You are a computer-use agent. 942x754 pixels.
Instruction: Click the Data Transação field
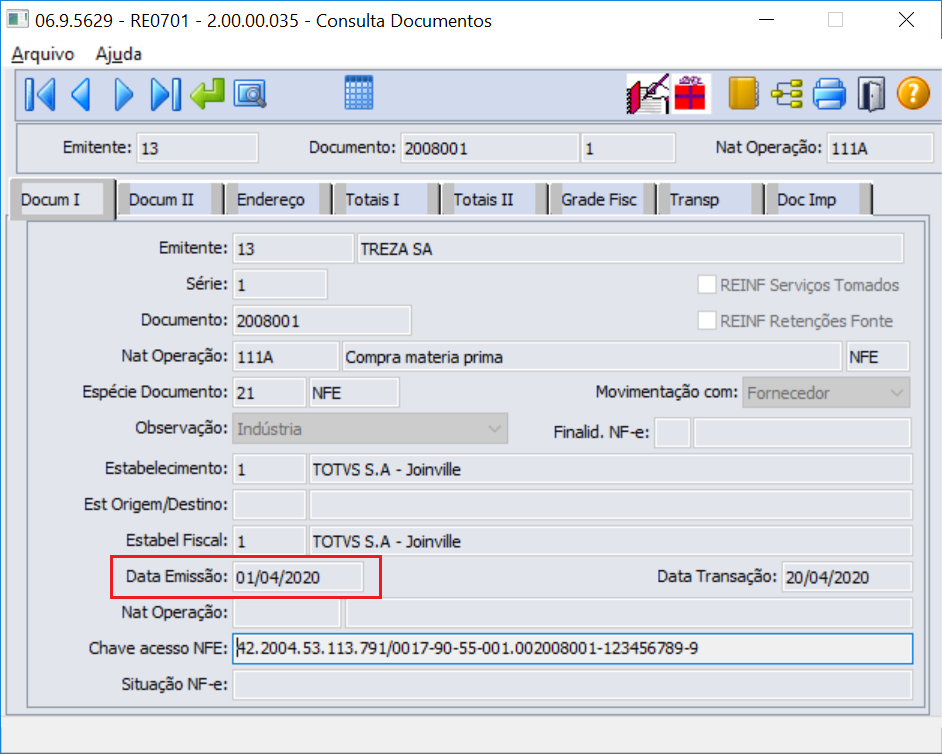click(x=847, y=577)
